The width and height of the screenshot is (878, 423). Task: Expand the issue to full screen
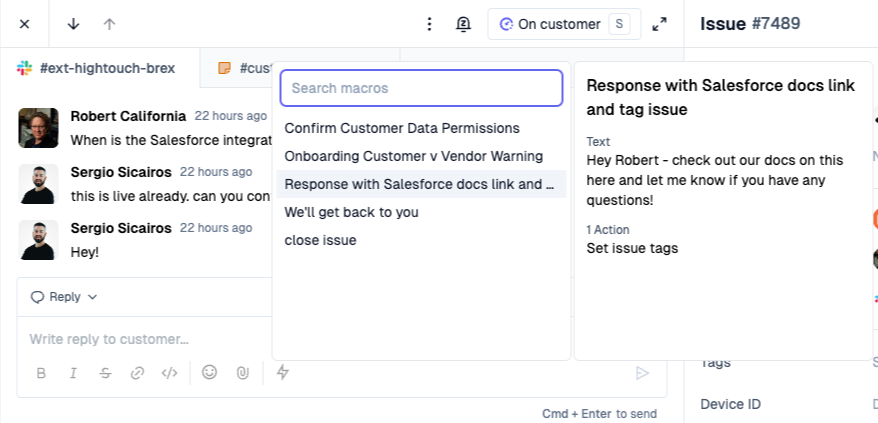(x=659, y=24)
